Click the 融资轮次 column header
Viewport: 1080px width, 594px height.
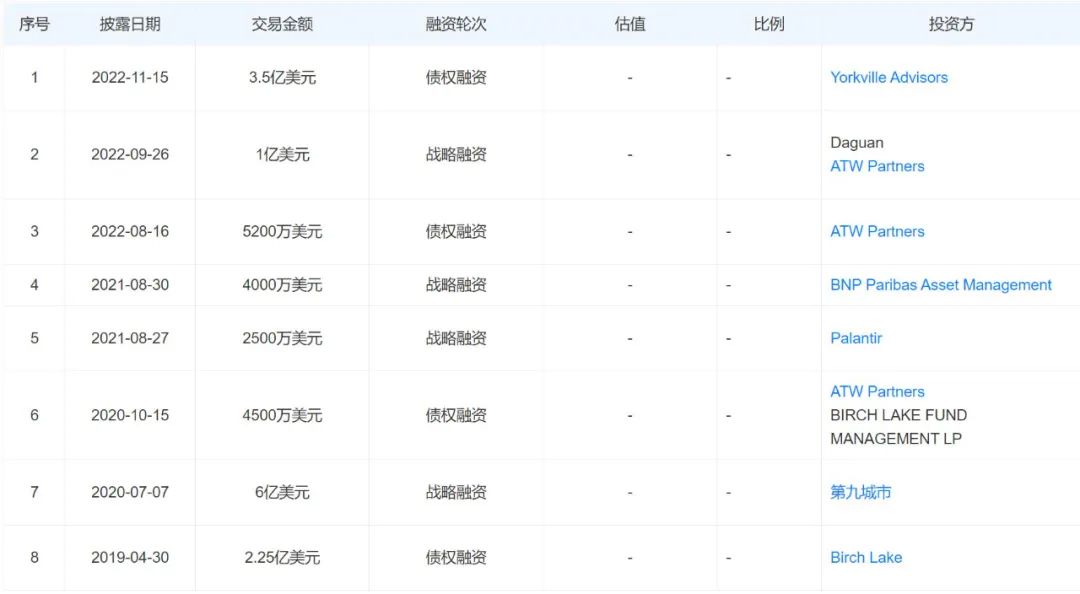[x=456, y=24]
